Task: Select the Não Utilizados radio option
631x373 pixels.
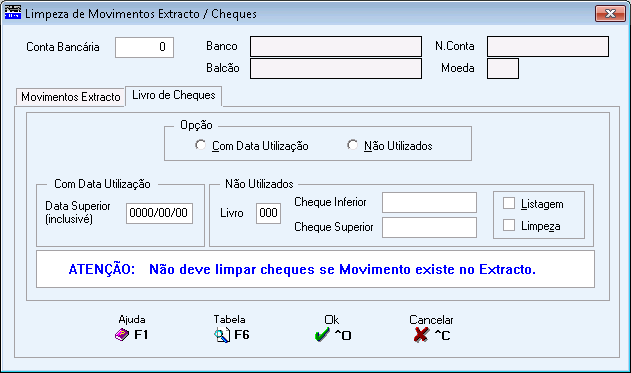Action: [352, 145]
